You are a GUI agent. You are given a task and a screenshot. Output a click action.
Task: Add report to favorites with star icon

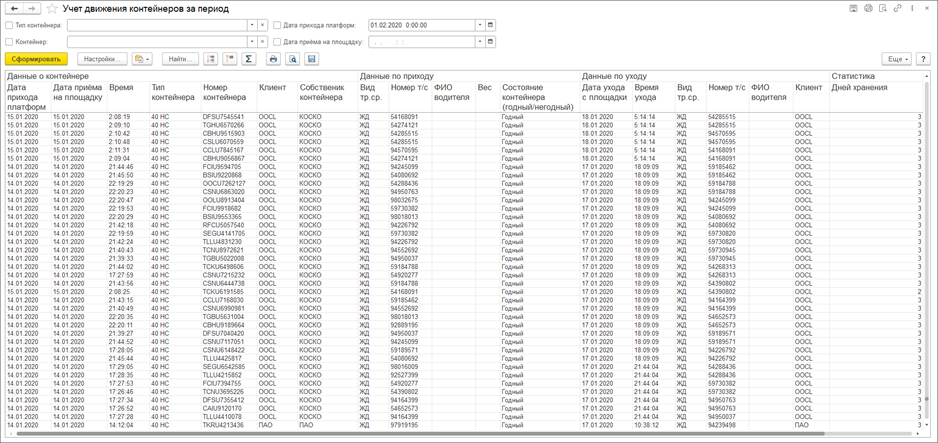[52, 8]
